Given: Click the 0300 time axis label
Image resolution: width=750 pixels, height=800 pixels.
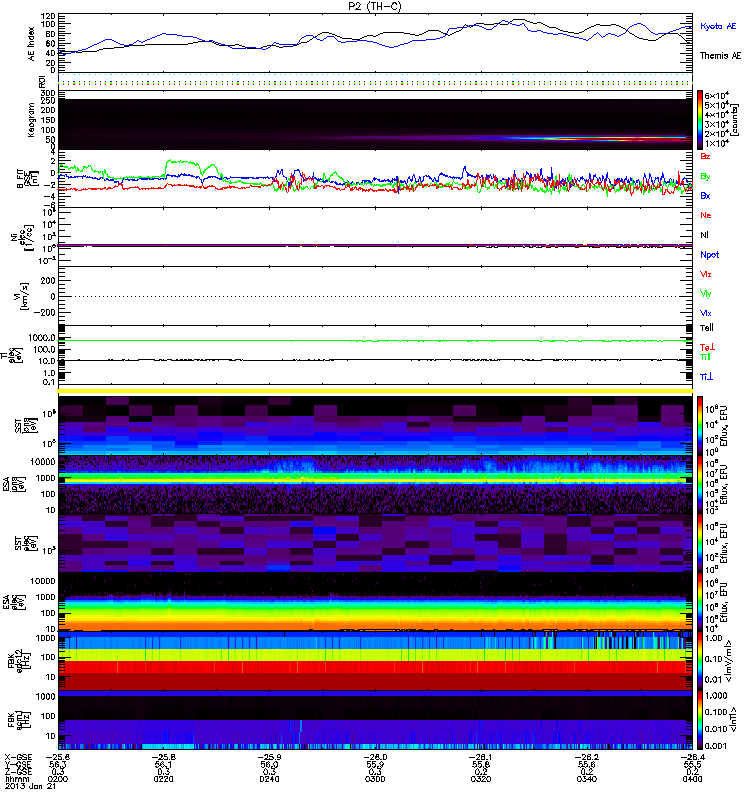Looking at the screenshot, I should (375, 779).
